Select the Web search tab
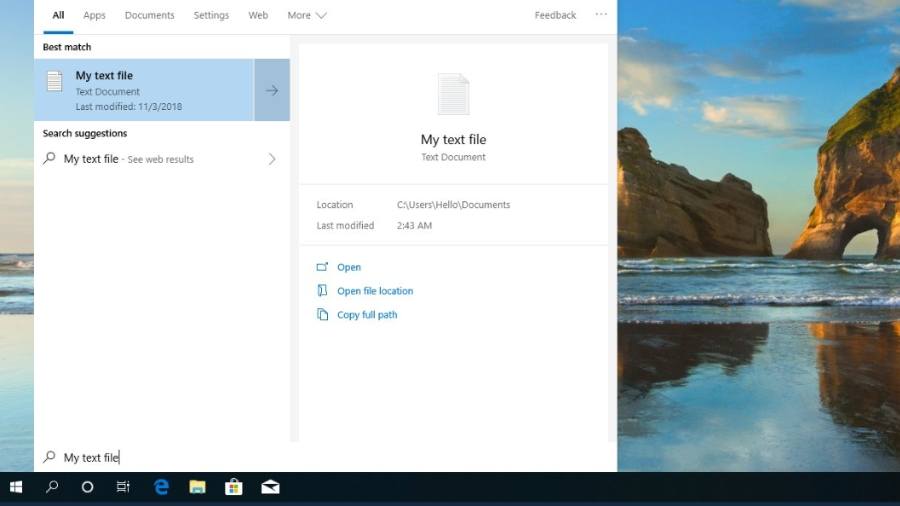Viewport: 900px width, 506px height. (x=258, y=15)
